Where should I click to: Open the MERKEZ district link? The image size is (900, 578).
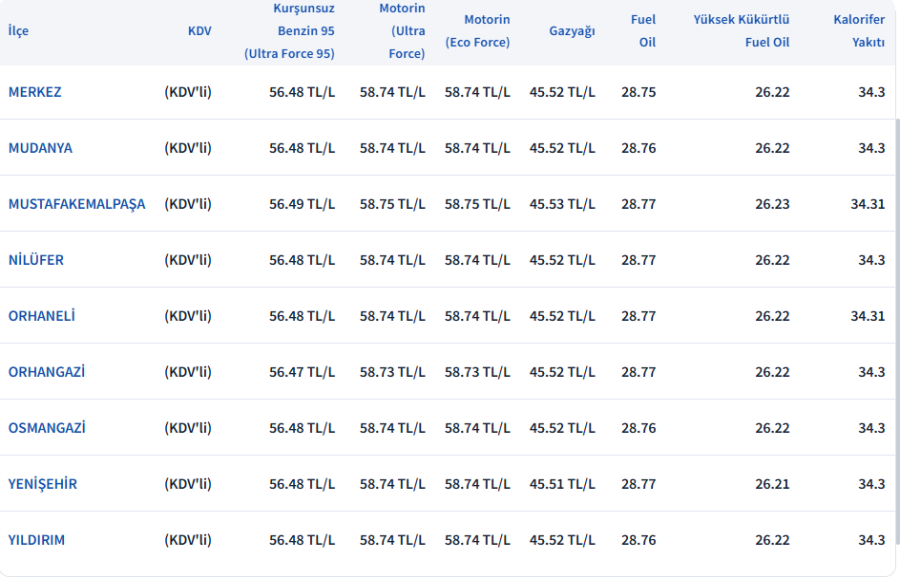click(35, 92)
